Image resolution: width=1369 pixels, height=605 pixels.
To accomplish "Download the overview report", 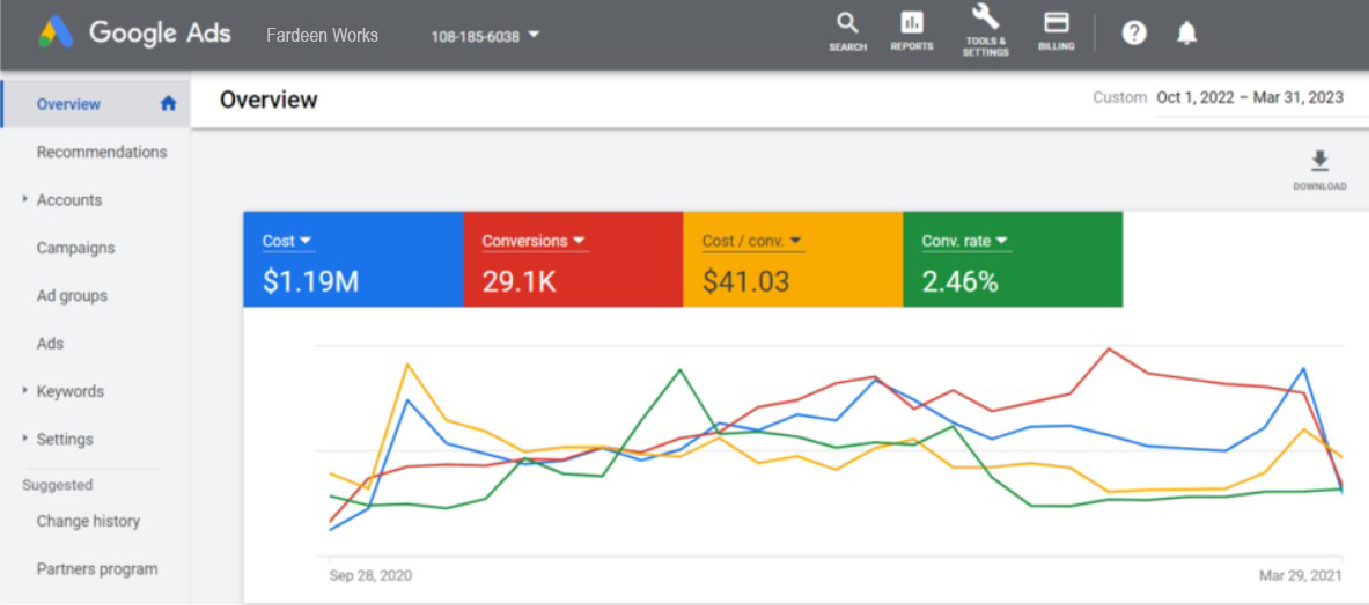I will pos(1319,168).
